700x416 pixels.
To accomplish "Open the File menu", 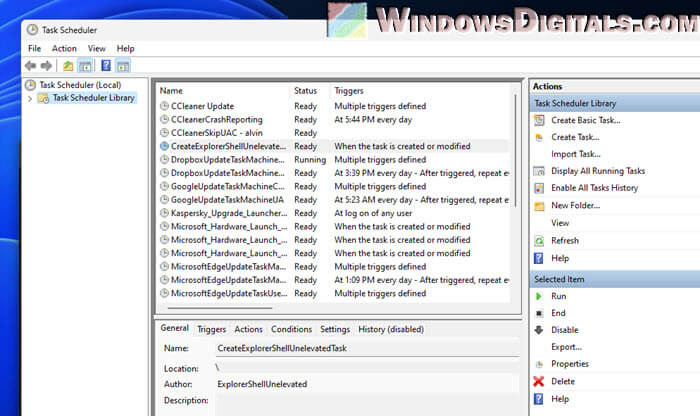I will click(34, 48).
